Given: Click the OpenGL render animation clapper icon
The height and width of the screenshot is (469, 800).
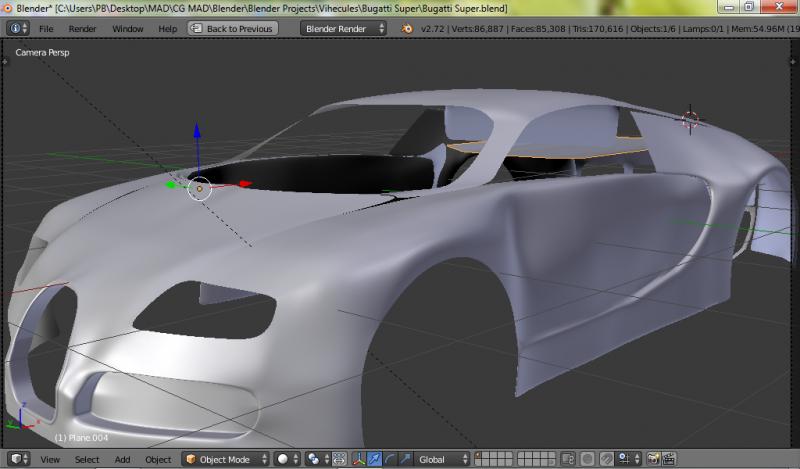Looking at the screenshot, I should point(668,459).
